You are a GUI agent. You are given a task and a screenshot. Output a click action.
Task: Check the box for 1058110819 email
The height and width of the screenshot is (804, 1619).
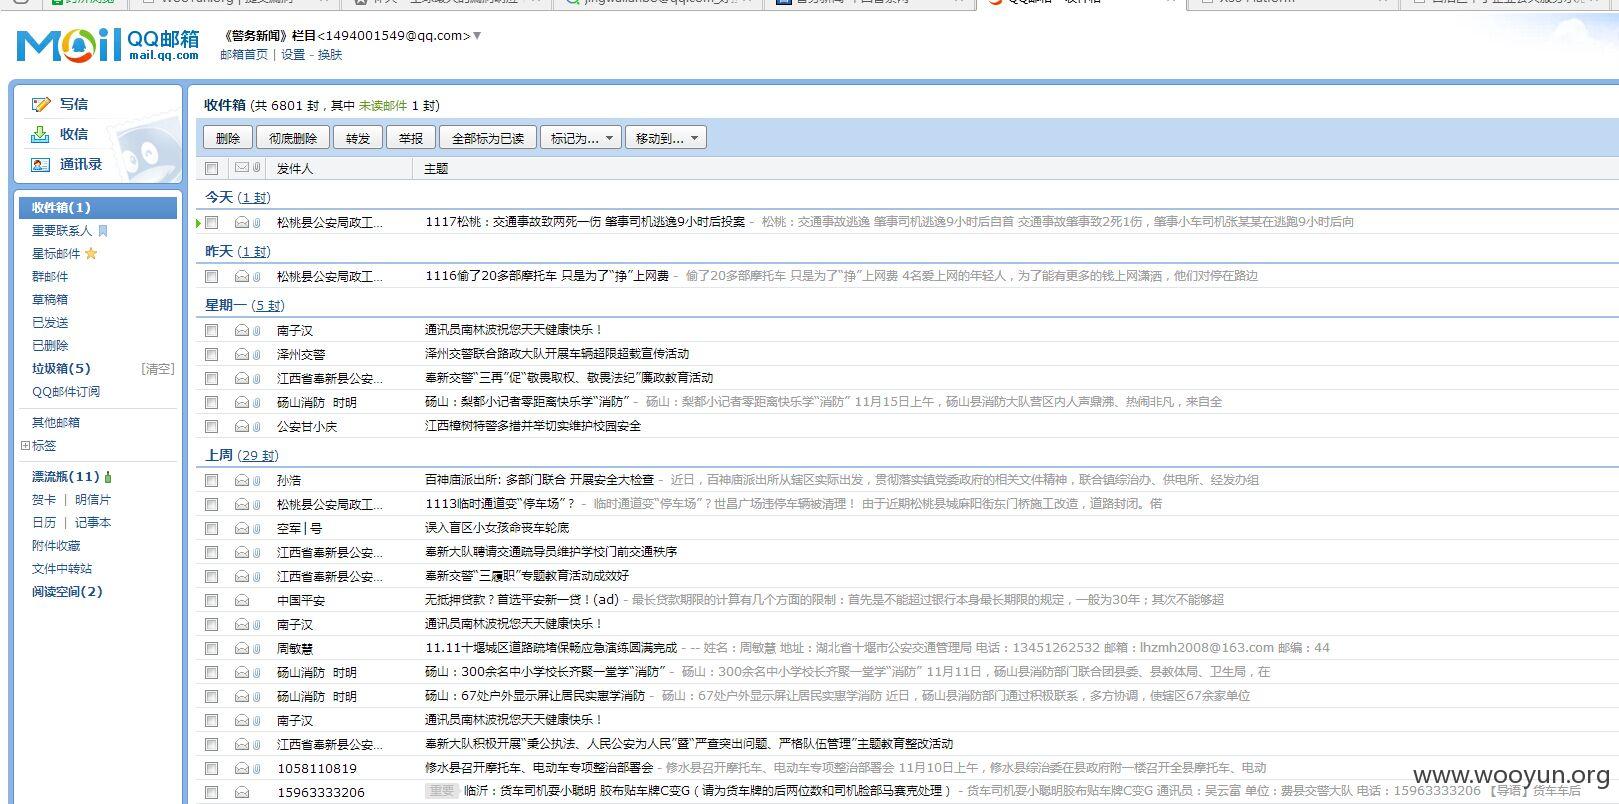pyautogui.click(x=211, y=768)
